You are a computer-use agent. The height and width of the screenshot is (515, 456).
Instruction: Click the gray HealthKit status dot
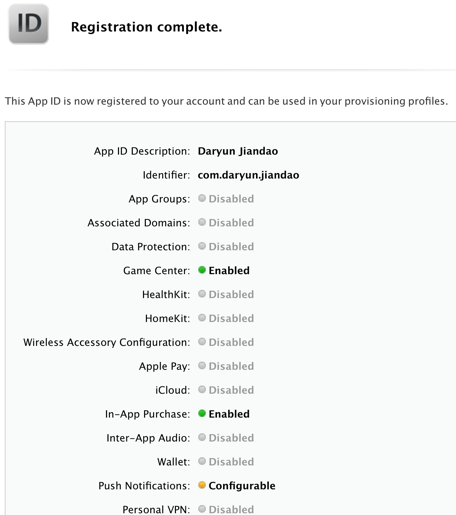(x=202, y=294)
